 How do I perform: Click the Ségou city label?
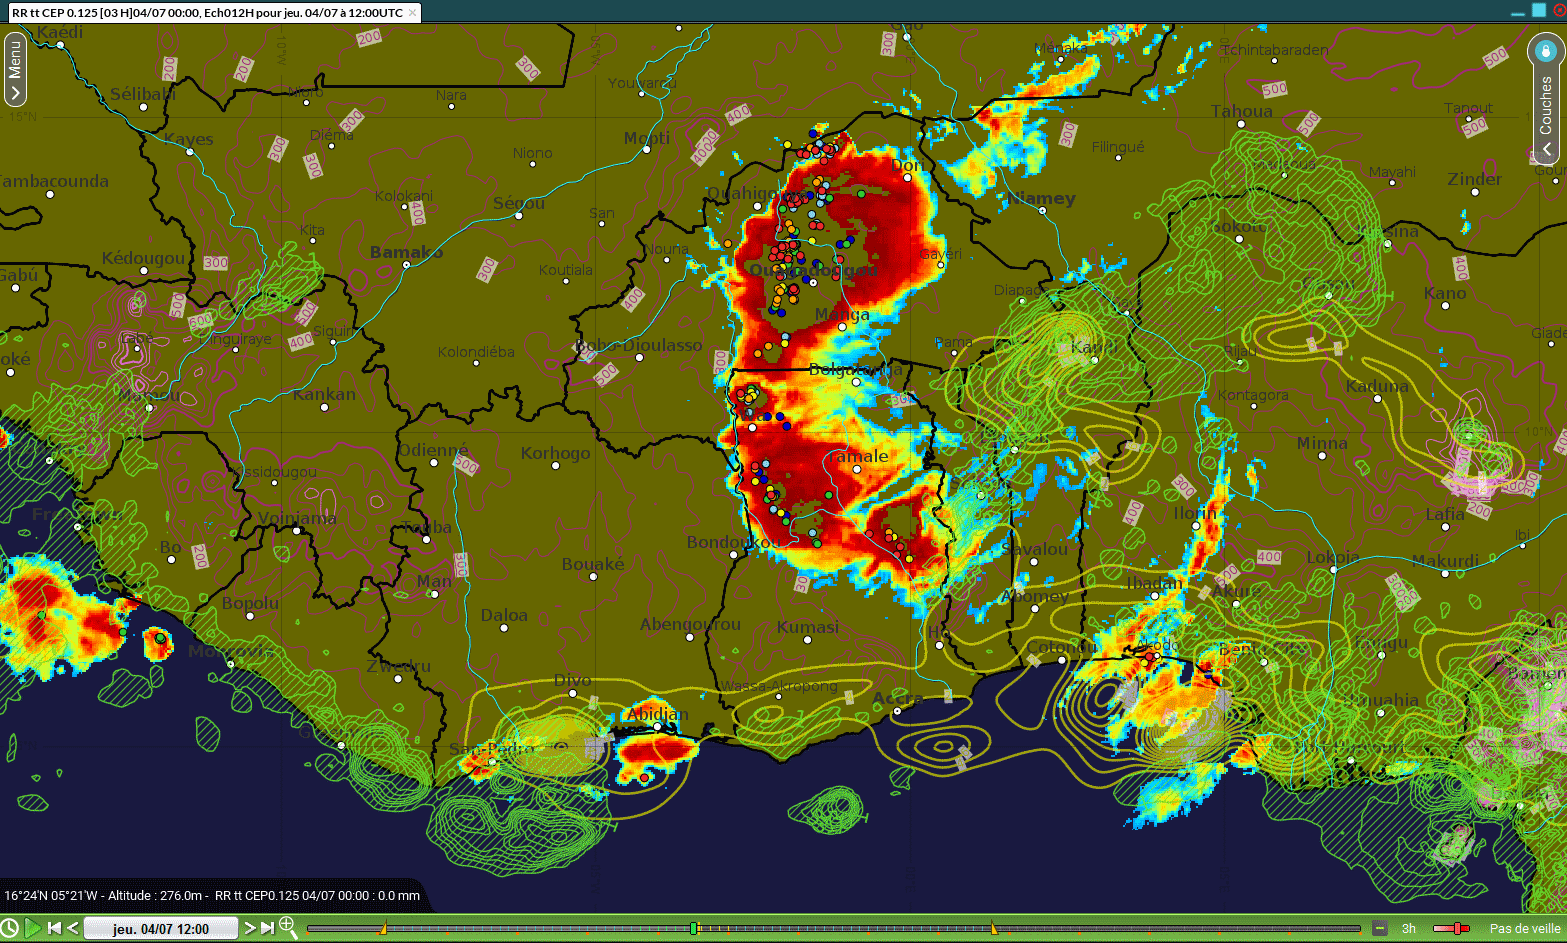tap(519, 203)
